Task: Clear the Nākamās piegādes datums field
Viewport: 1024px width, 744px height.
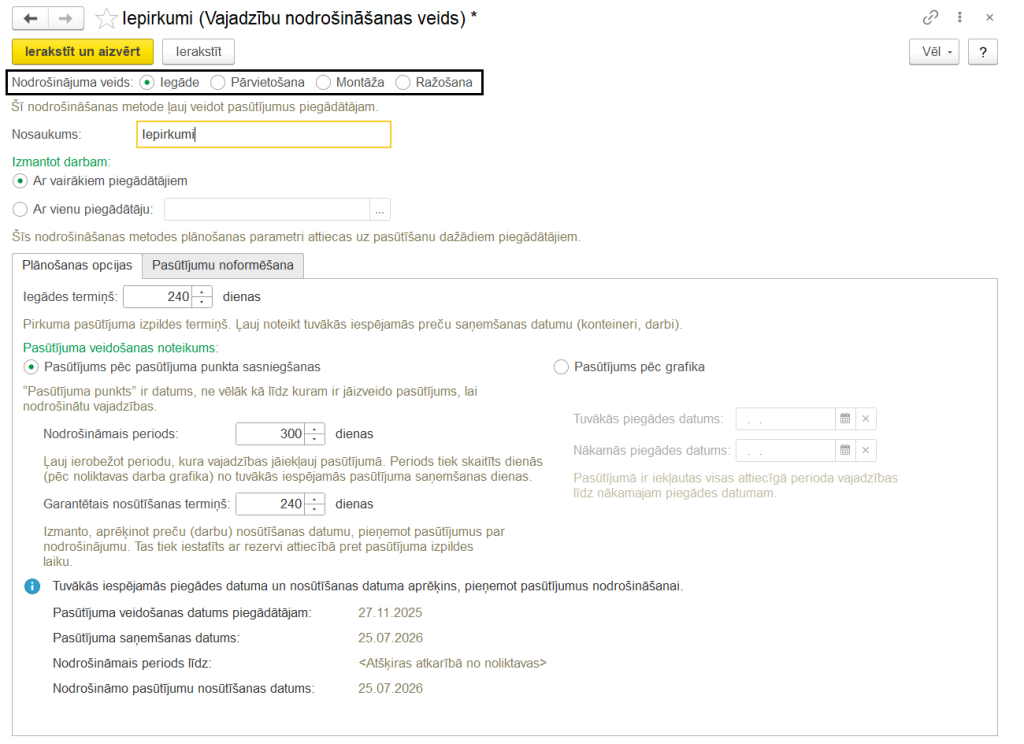Action: tap(866, 450)
